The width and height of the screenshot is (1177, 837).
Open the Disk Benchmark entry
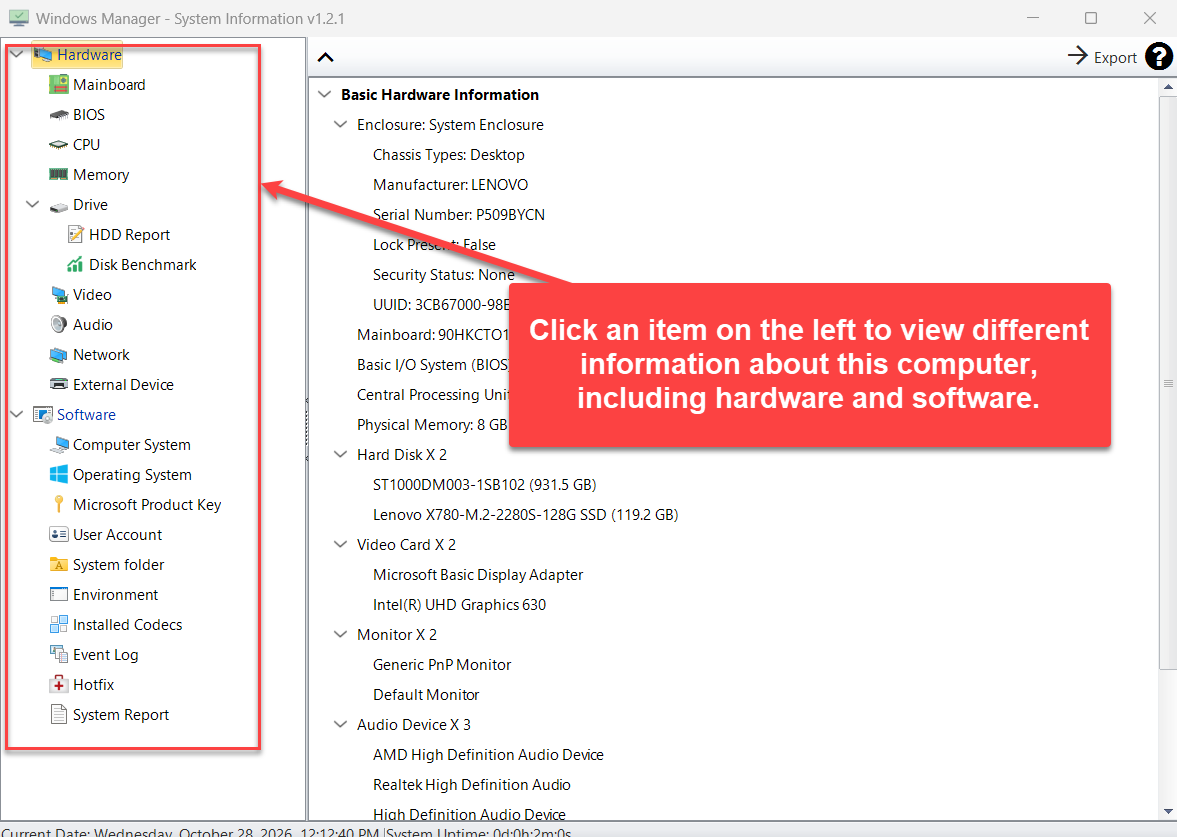143,265
